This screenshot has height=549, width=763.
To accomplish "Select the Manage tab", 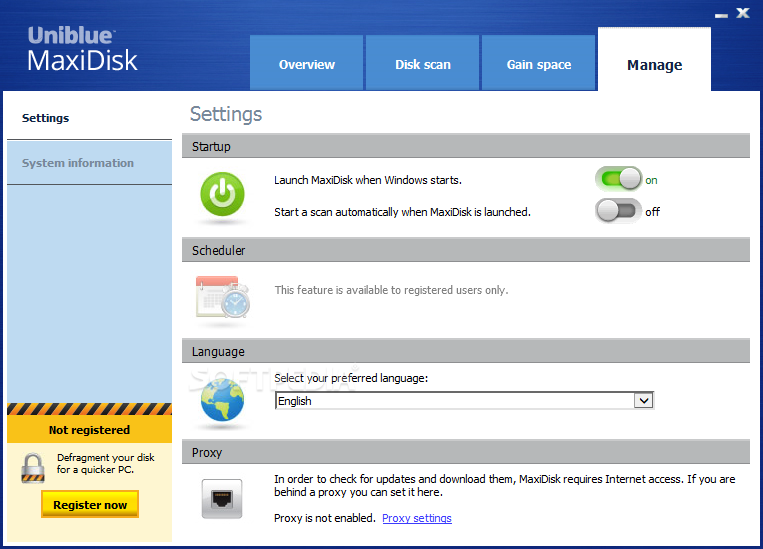I will click(654, 60).
